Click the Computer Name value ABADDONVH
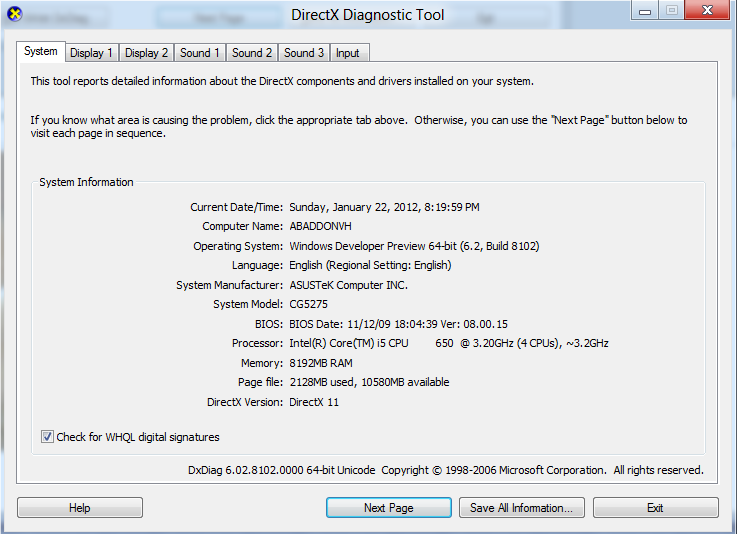Viewport: 738px width, 534px height. click(x=326, y=227)
